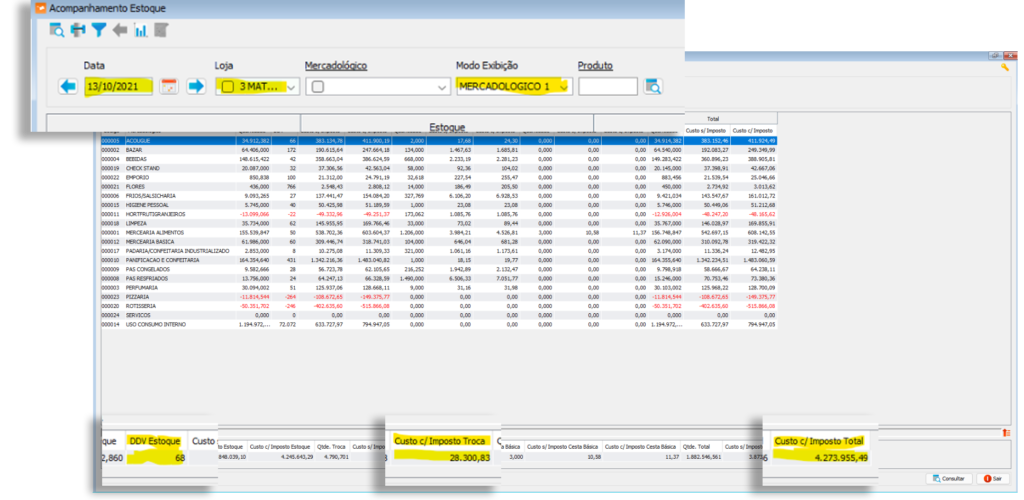Screen dimensions: 1024x500
Task: Open the search/preview toolbar icon
Action: [x=57, y=30]
